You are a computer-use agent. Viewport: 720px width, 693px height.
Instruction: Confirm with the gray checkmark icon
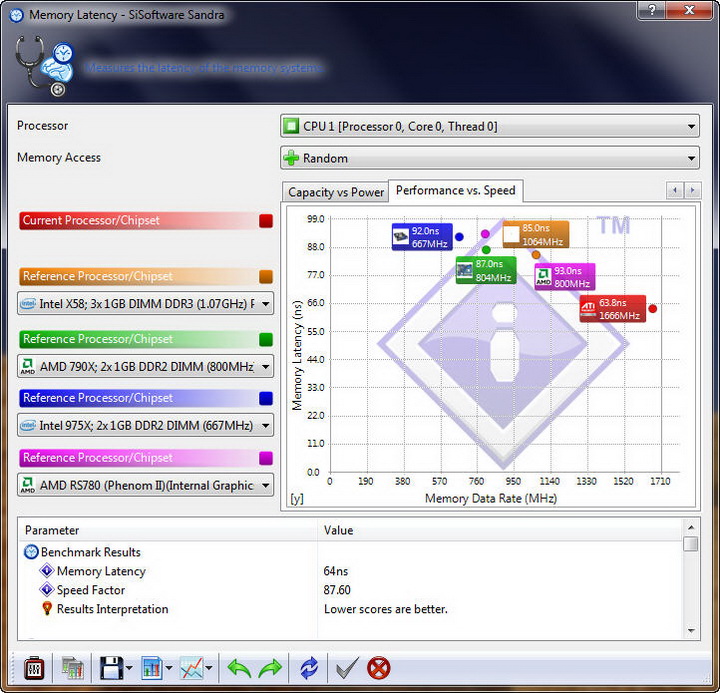(x=347, y=668)
